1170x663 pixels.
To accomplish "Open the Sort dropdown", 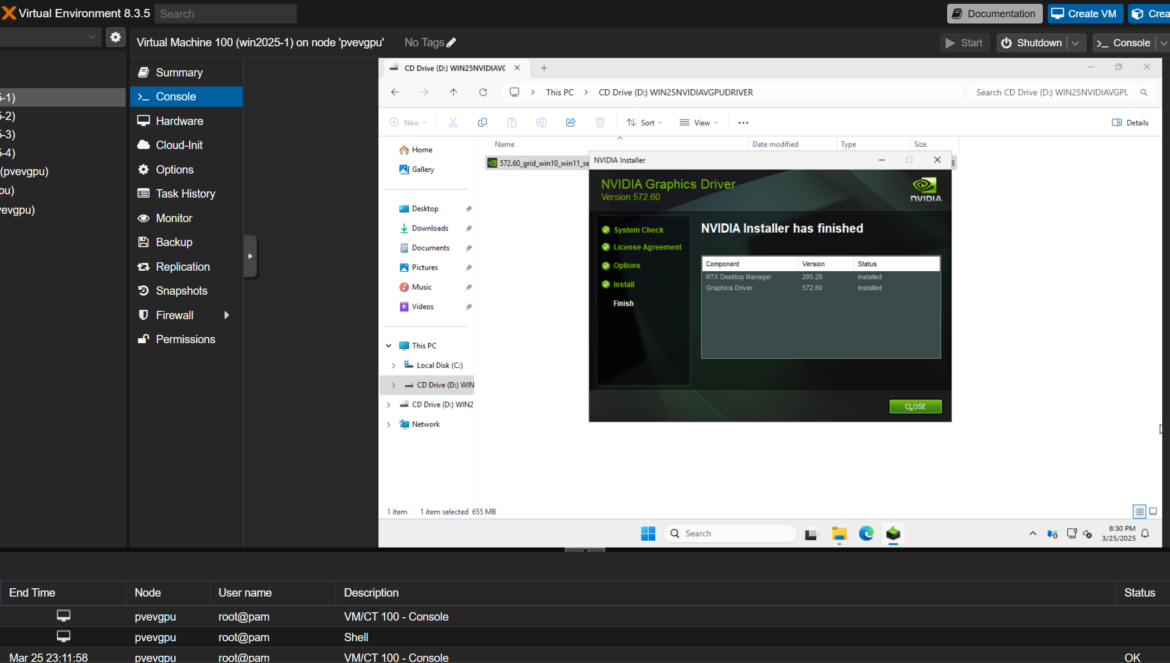I will tap(644, 122).
